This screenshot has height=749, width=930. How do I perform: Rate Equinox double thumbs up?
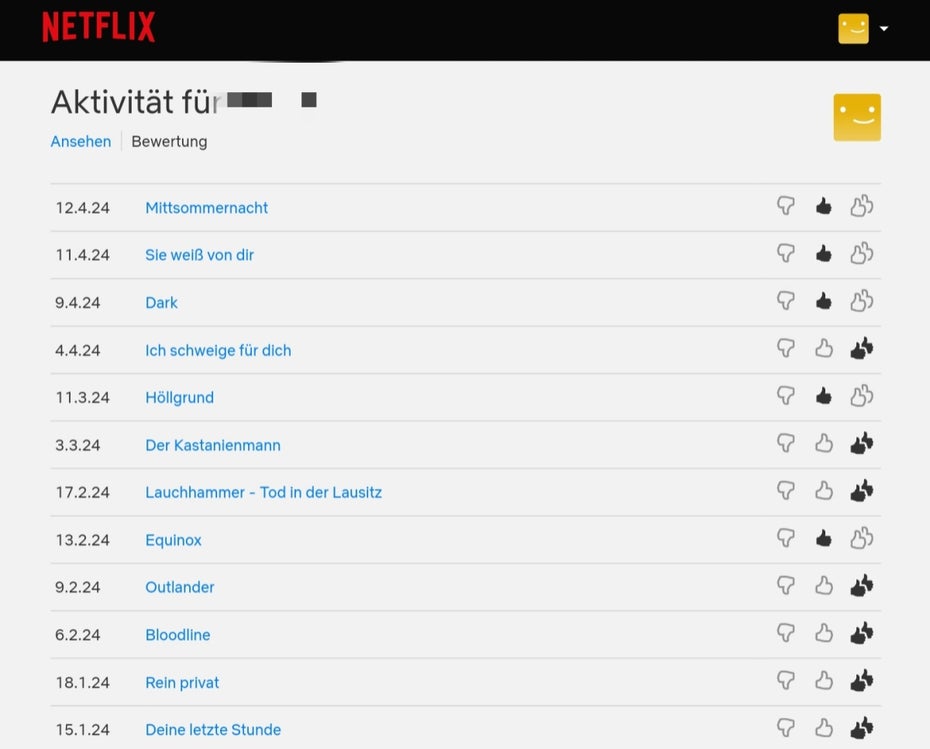point(862,538)
